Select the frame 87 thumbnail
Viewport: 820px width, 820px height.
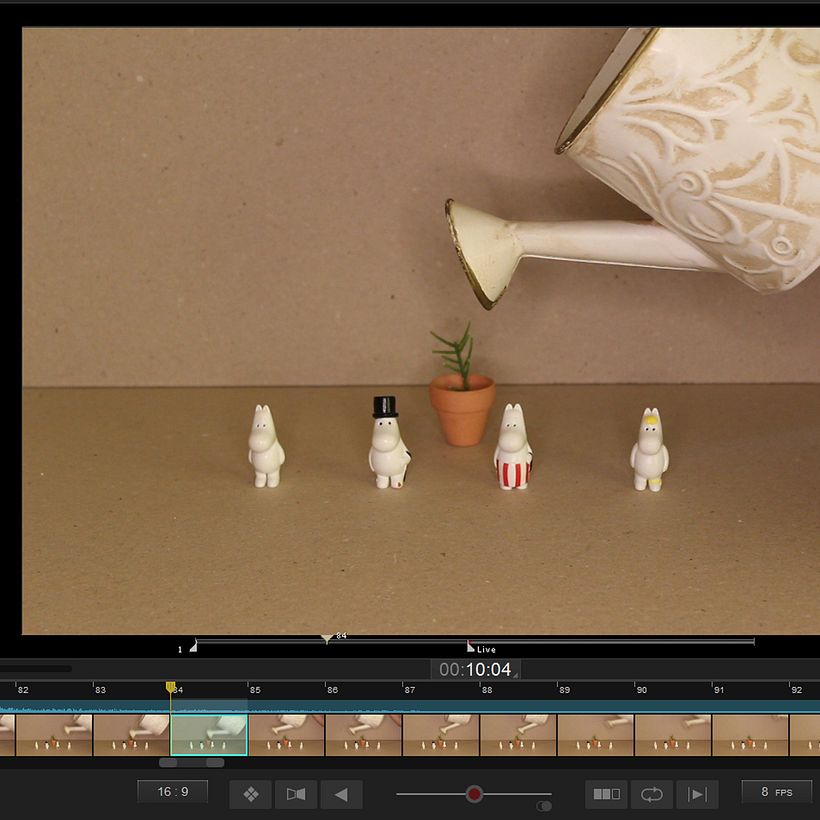pyautogui.click(x=441, y=735)
